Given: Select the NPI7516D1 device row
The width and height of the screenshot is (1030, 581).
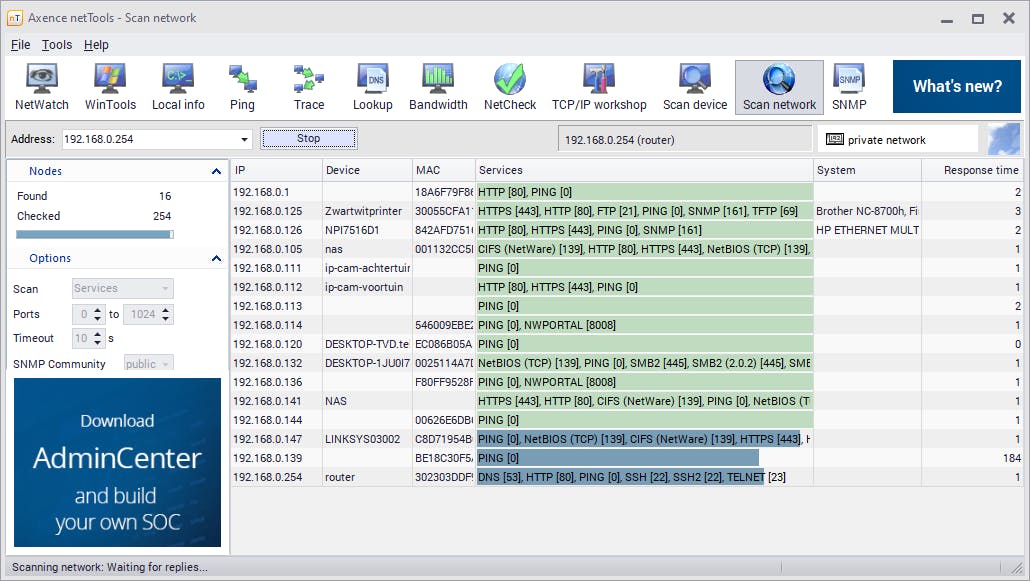Looking at the screenshot, I should (627, 230).
